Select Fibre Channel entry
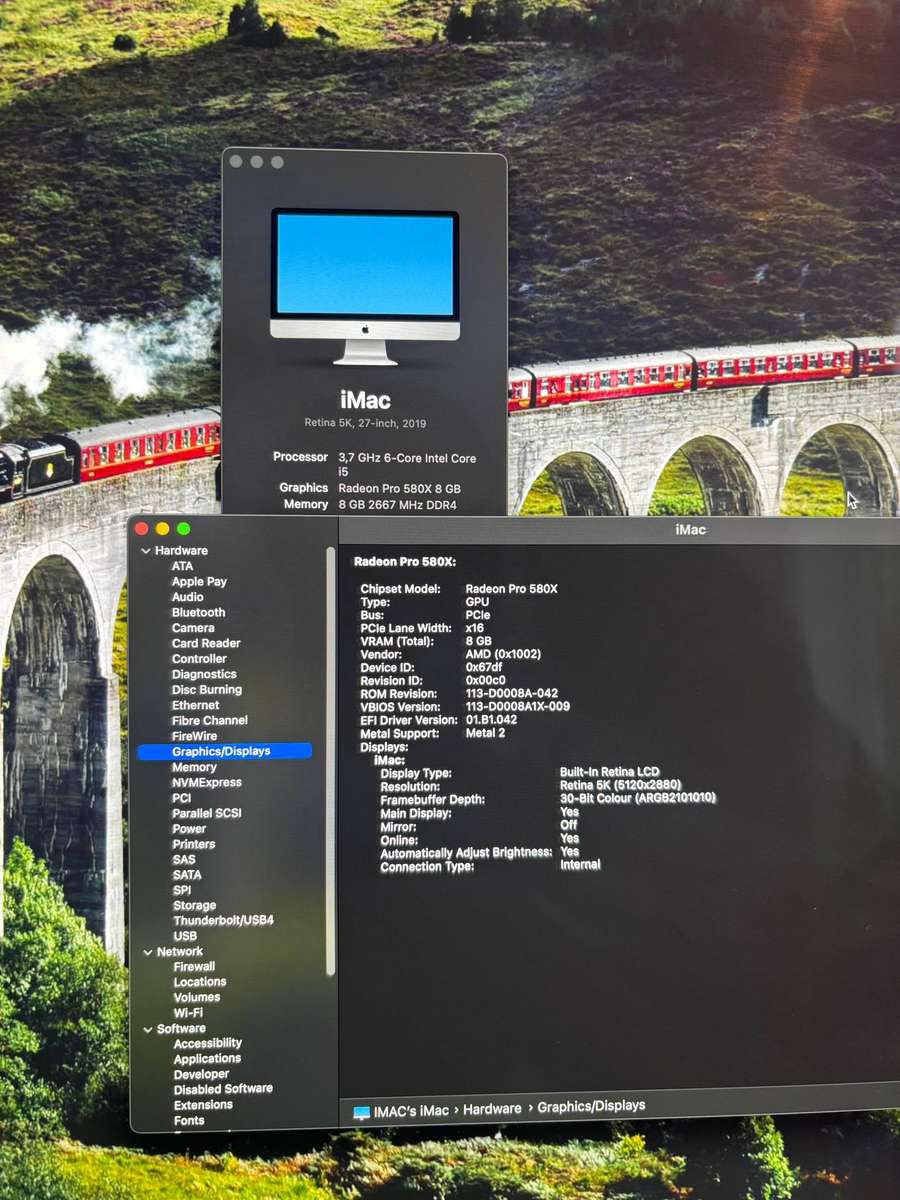The width and height of the screenshot is (900, 1200). tap(210, 720)
